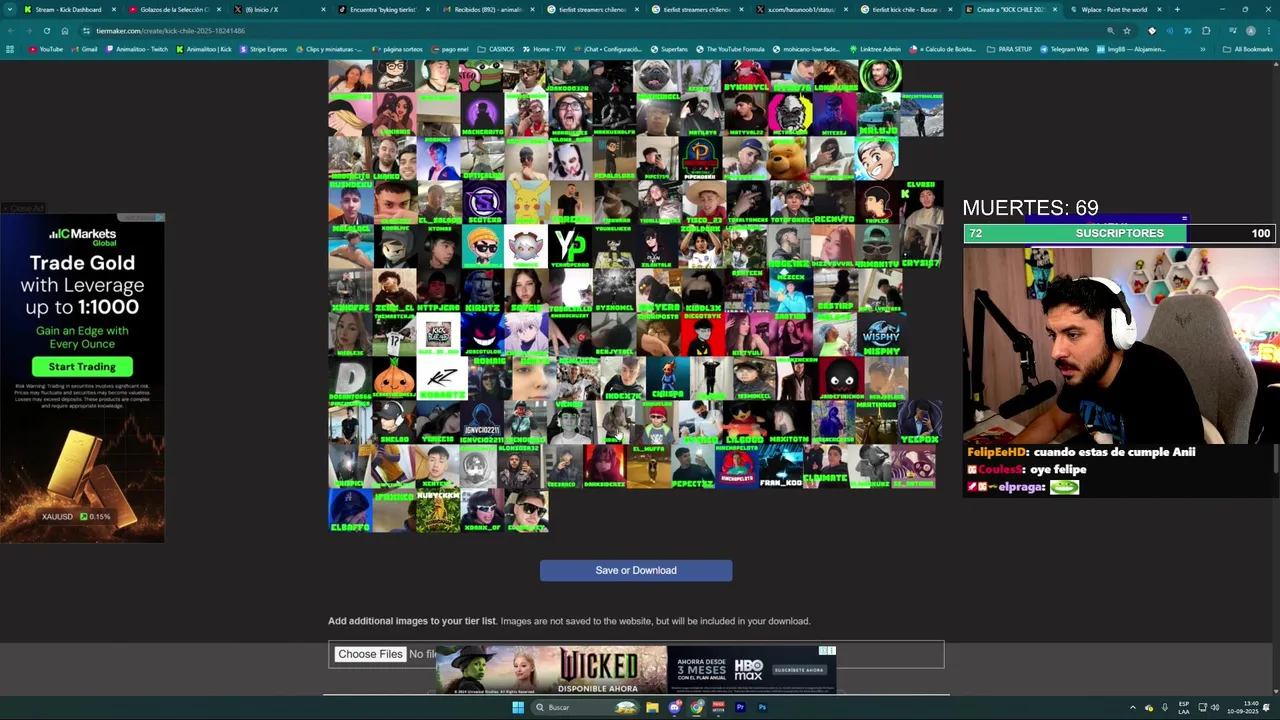The height and width of the screenshot is (720, 1280).
Task: Click Start Trading in IC Markets ad
Action: [x=82, y=367]
